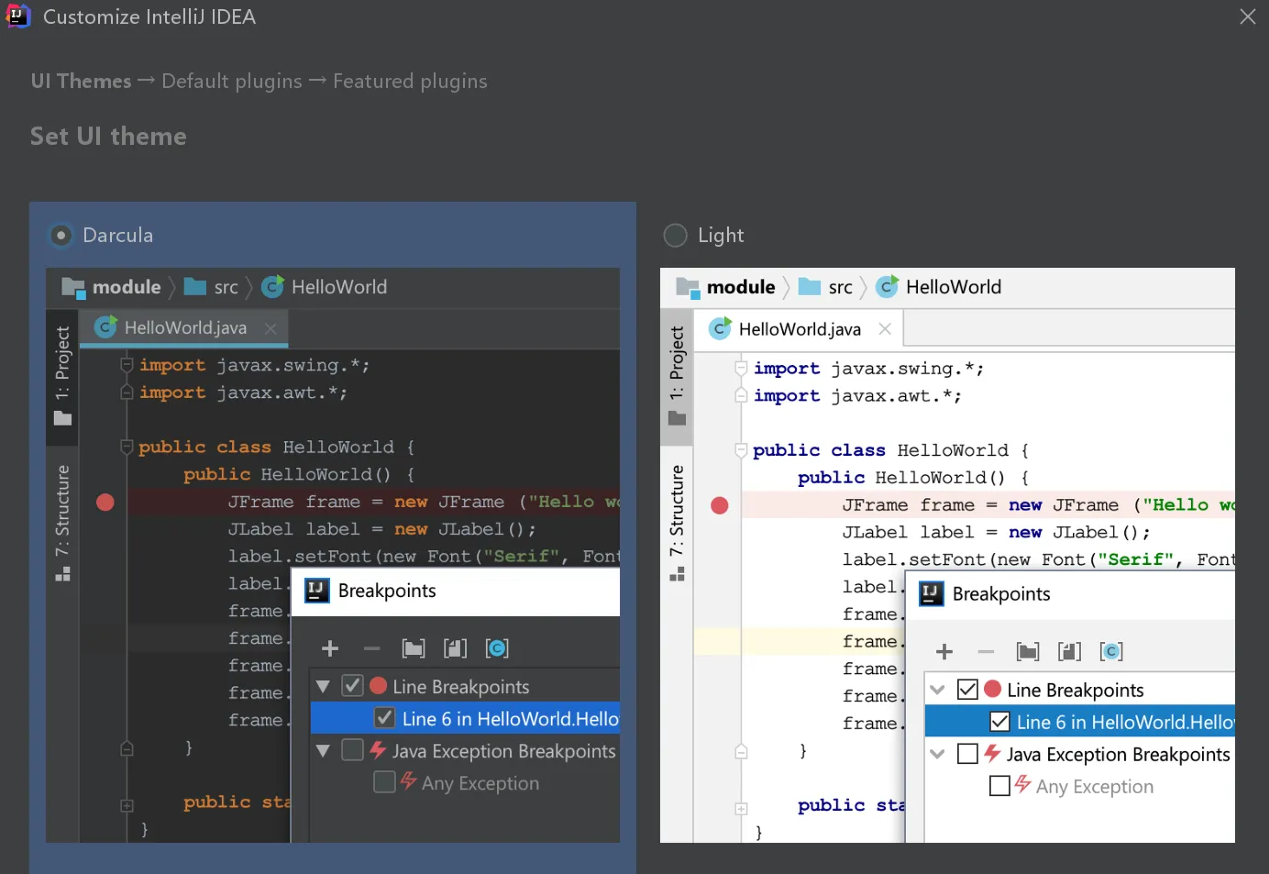Viewport: 1269px width, 874px height.
Task: Open 7: Structure tool window in Darcula preview
Action: [x=63, y=522]
